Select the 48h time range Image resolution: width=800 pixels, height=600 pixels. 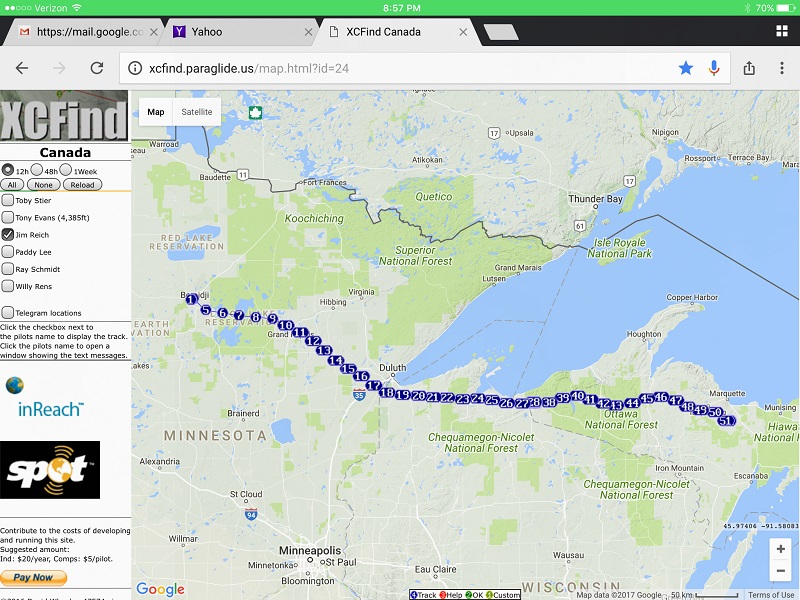point(37,169)
